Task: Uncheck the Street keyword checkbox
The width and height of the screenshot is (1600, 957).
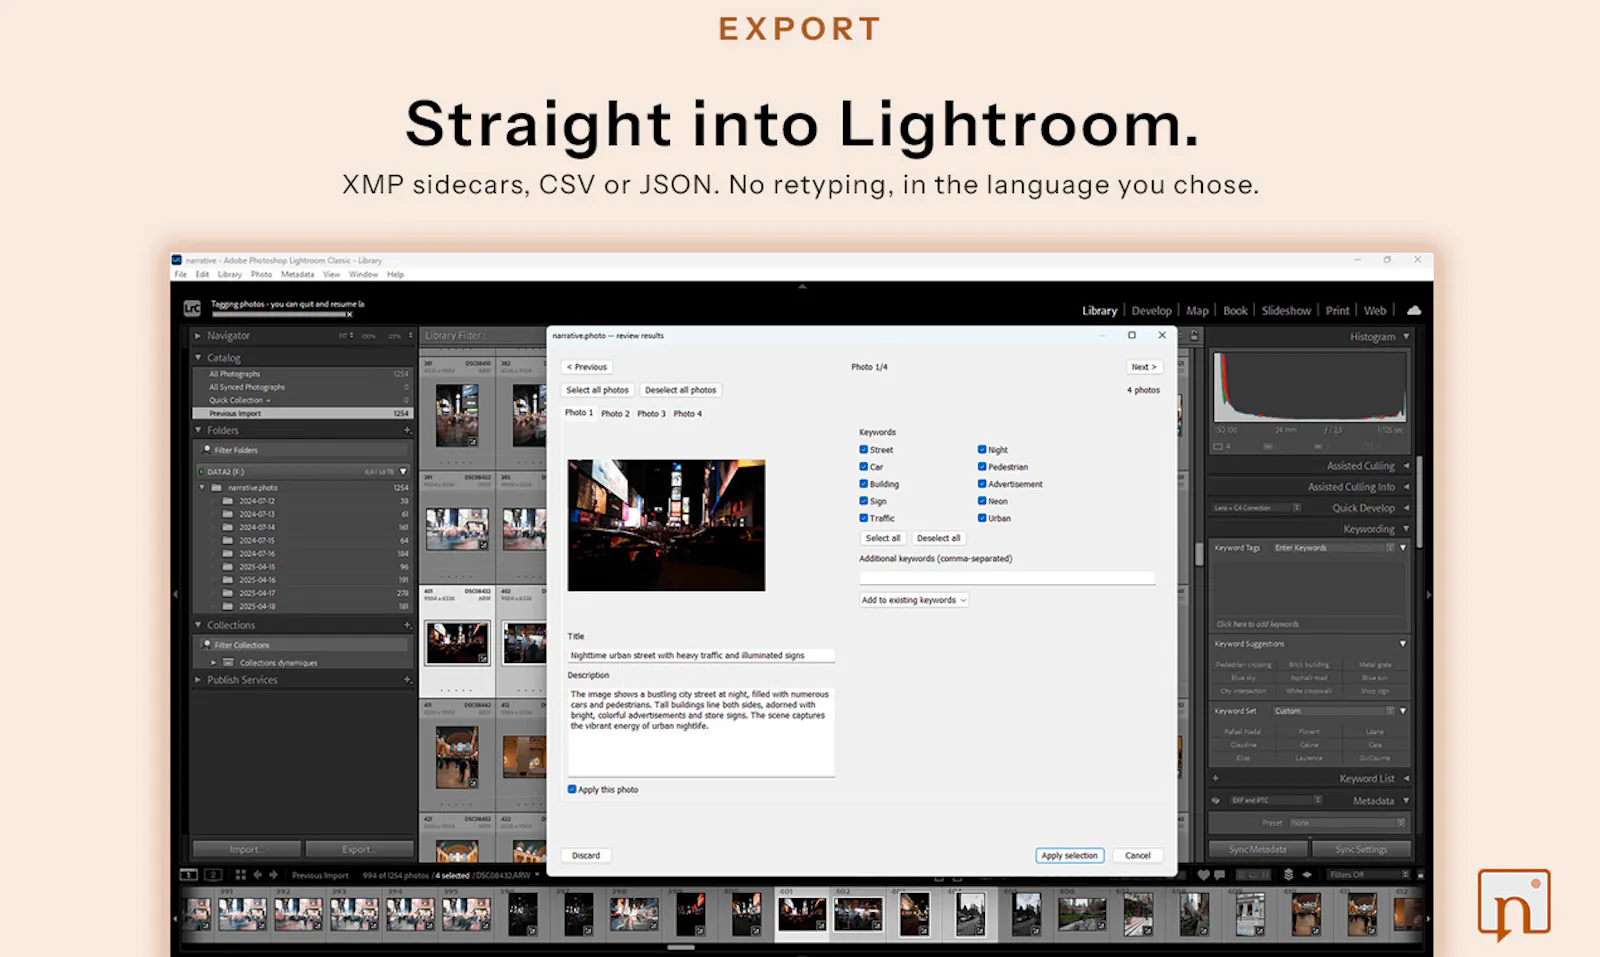Action: (x=864, y=449)
